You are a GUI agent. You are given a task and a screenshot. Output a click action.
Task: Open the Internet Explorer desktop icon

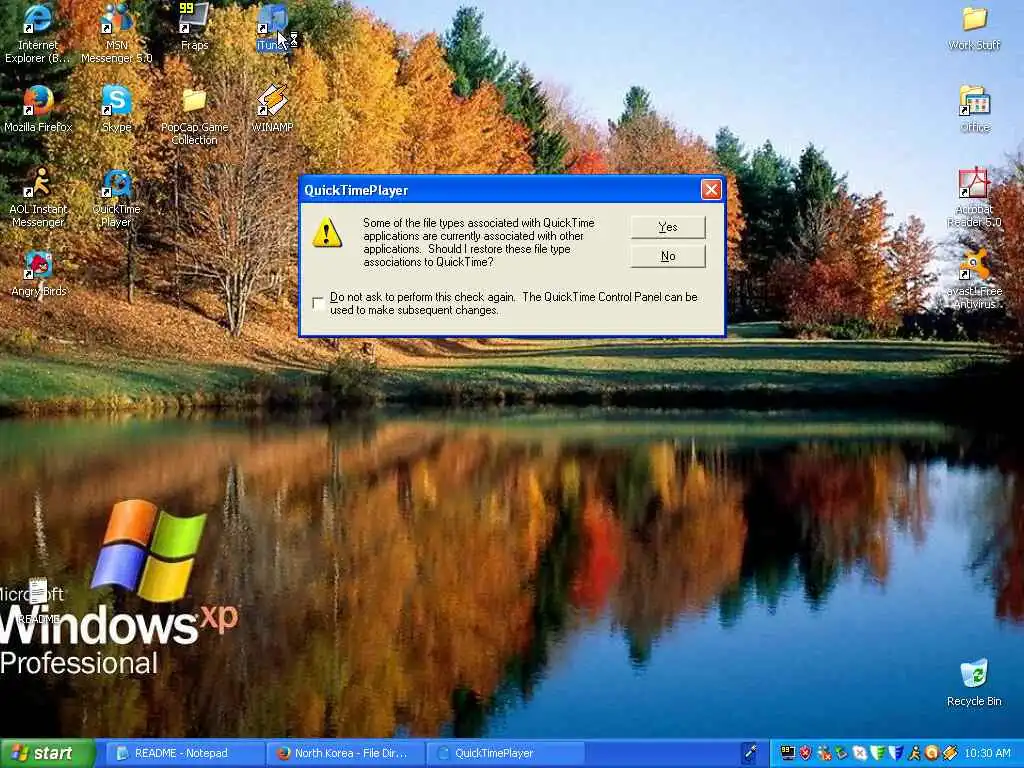coord(37,34)
